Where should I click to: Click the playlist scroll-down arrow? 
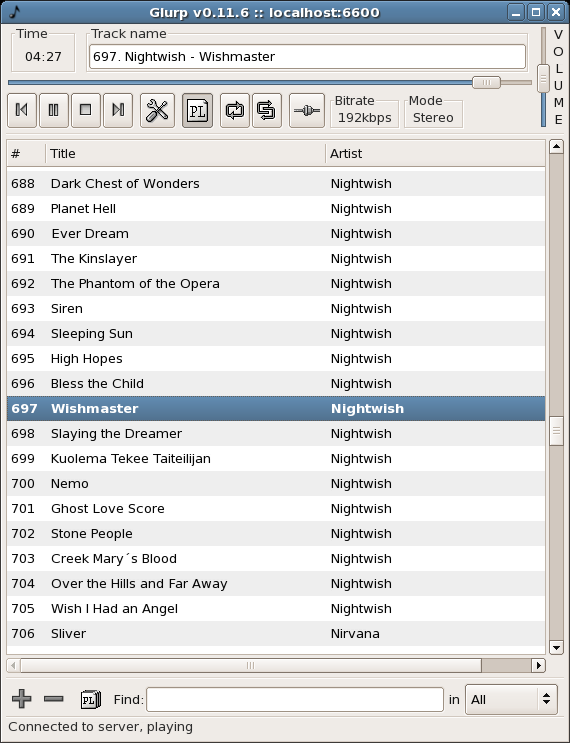(556, 647)
